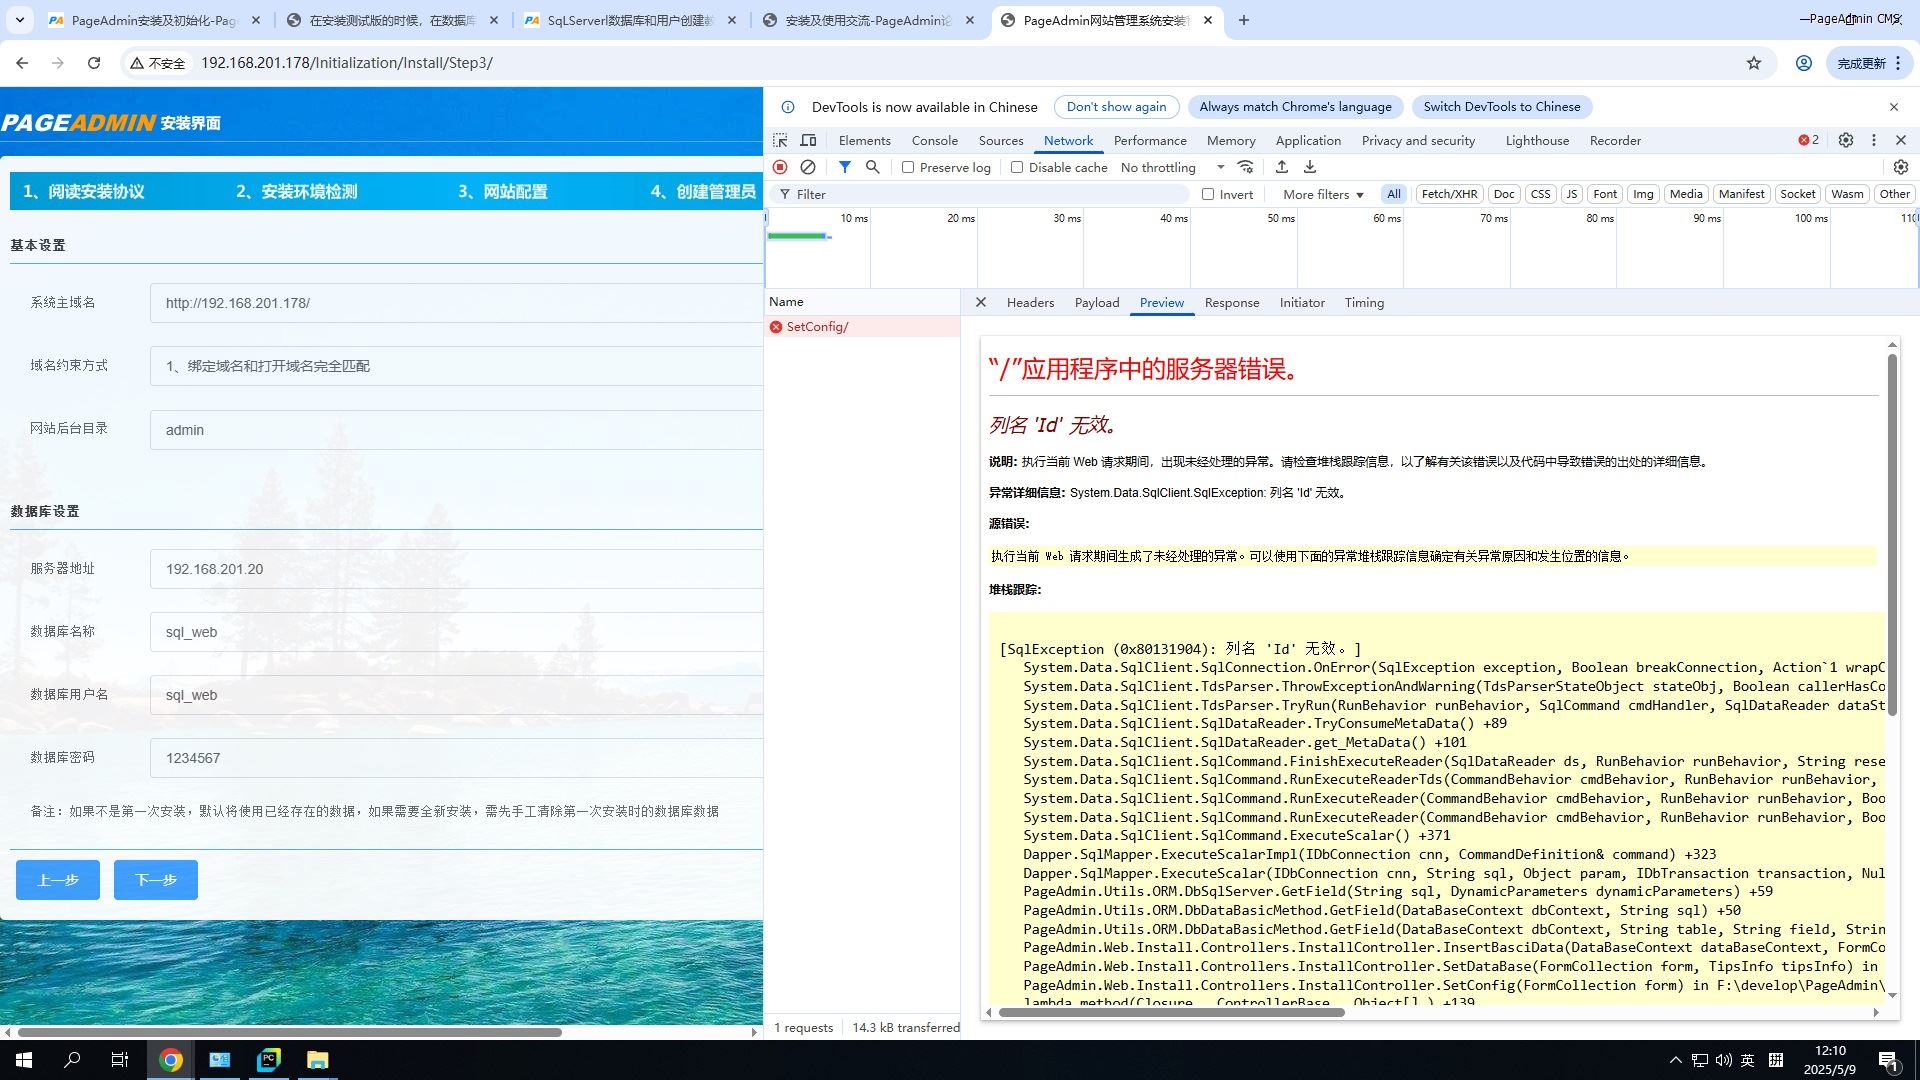The height and width of the screenshot is (1080, 1920).
Task: Expand the More filters menu
Action: pyautogui.click(x=1323, y=194)
